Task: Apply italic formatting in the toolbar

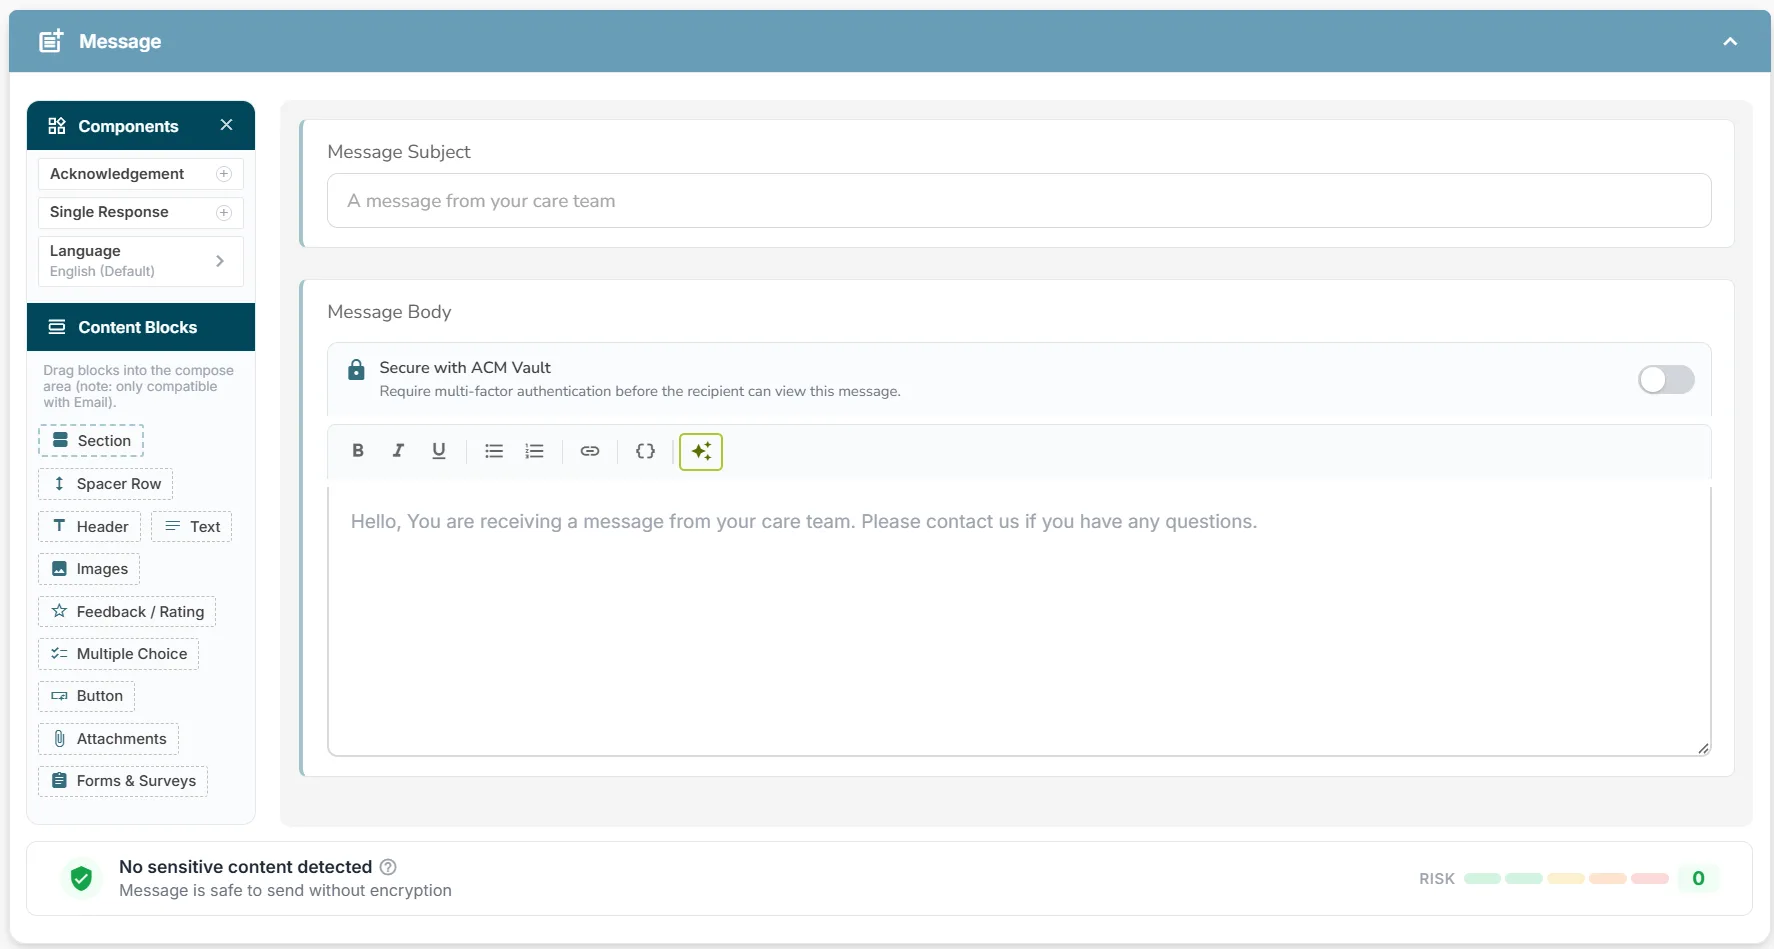Action: click(x=398, y=451)
